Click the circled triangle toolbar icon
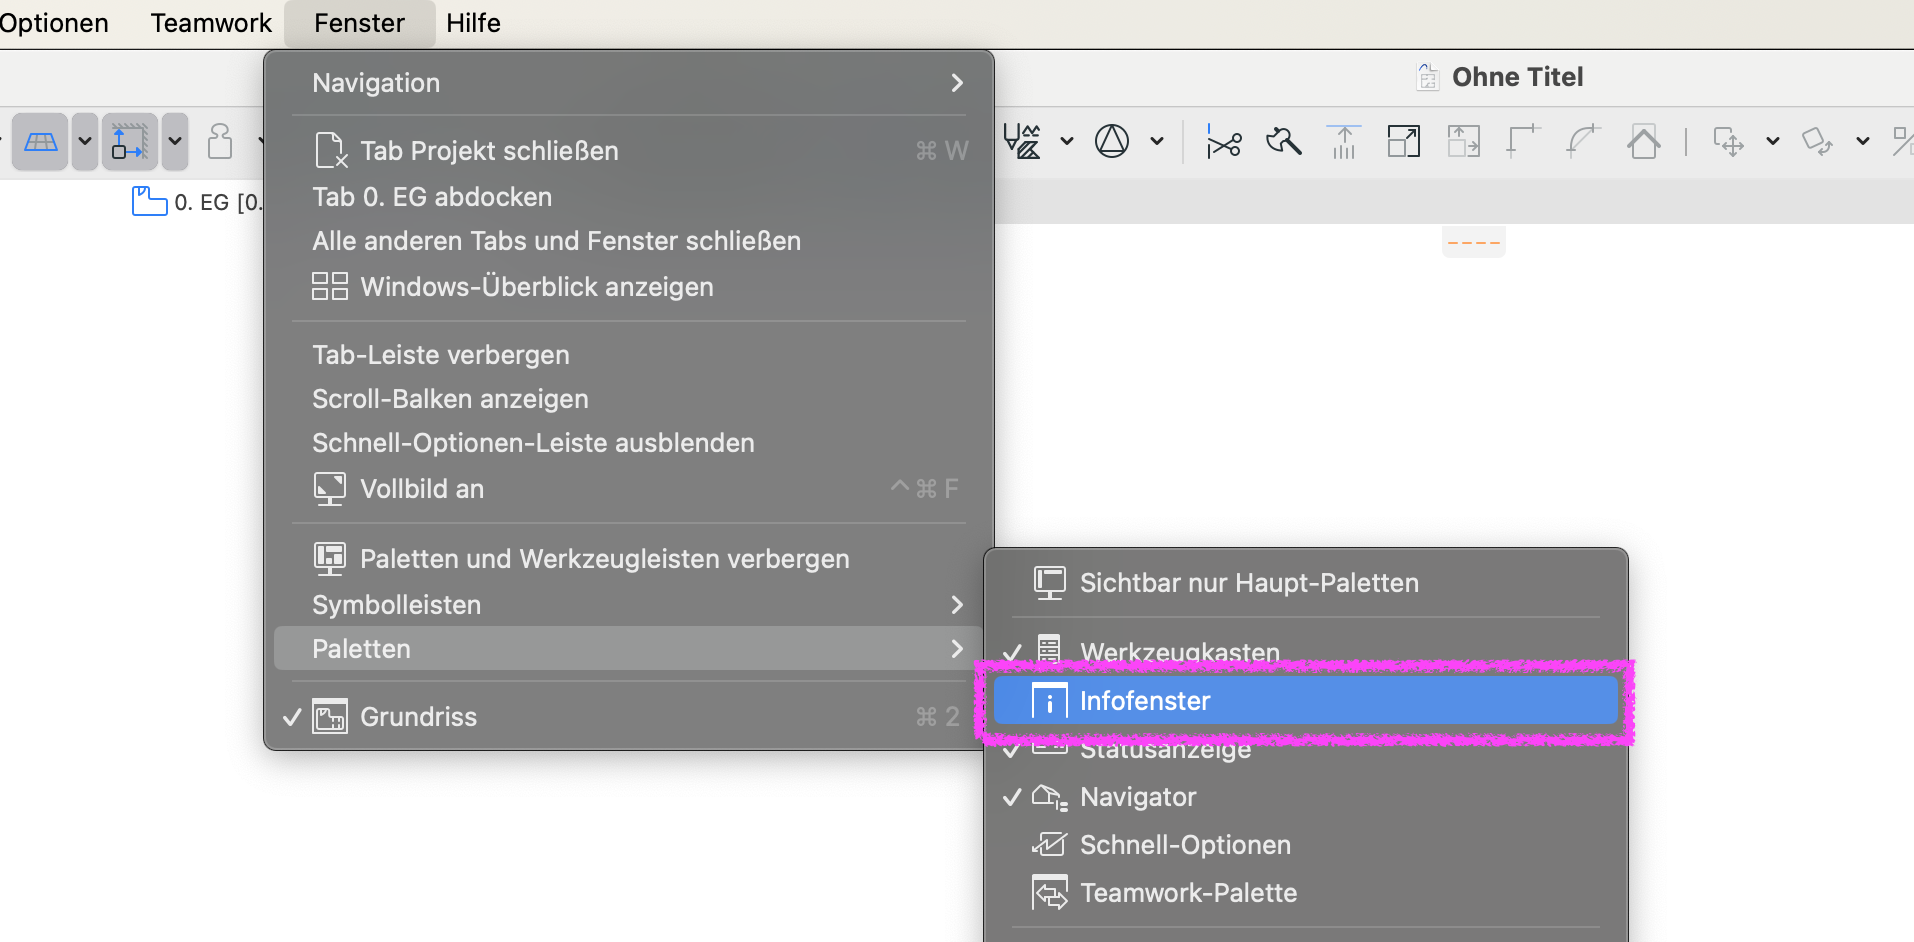This screenshot has height=942, width=1914. [1112, 142]
